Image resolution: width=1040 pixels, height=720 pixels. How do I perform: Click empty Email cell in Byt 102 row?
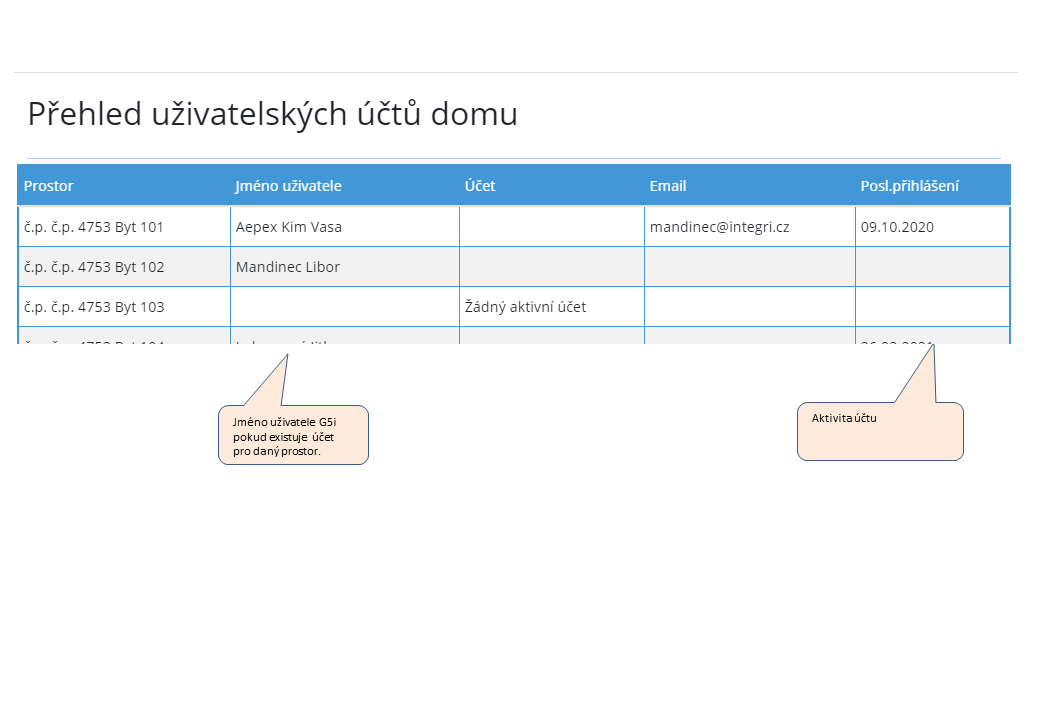pos(749,267)
